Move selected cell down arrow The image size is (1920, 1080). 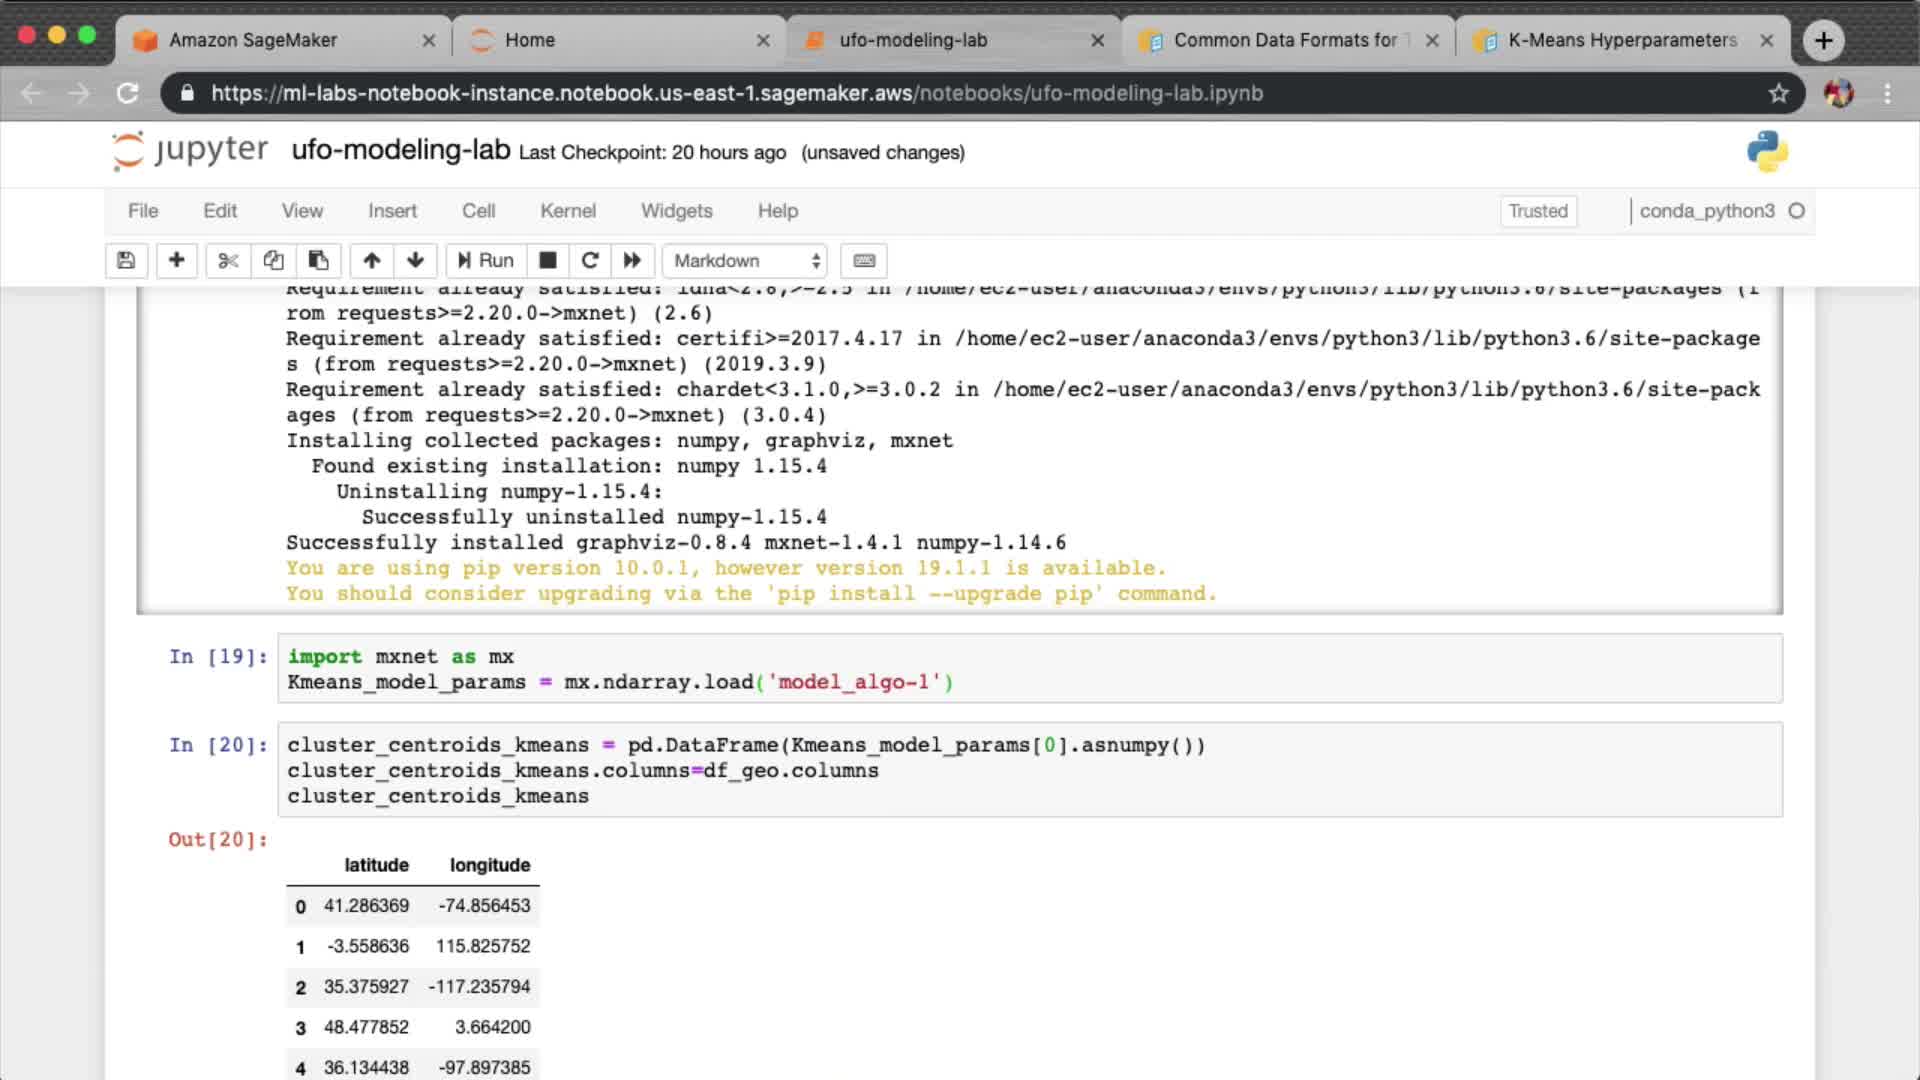(415, 261)
